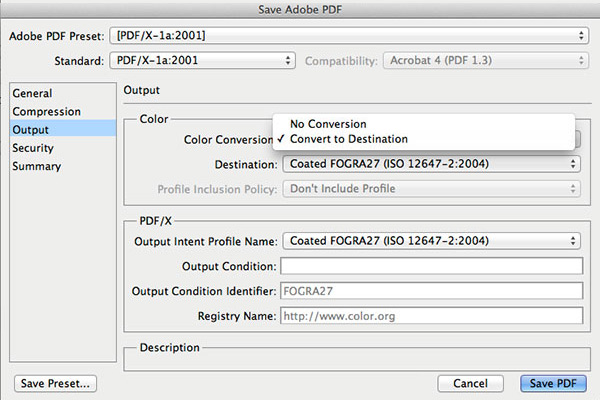Open the Profile Inclusion Policy dropdown
The image size is (600, 400).
coord(431,189)
